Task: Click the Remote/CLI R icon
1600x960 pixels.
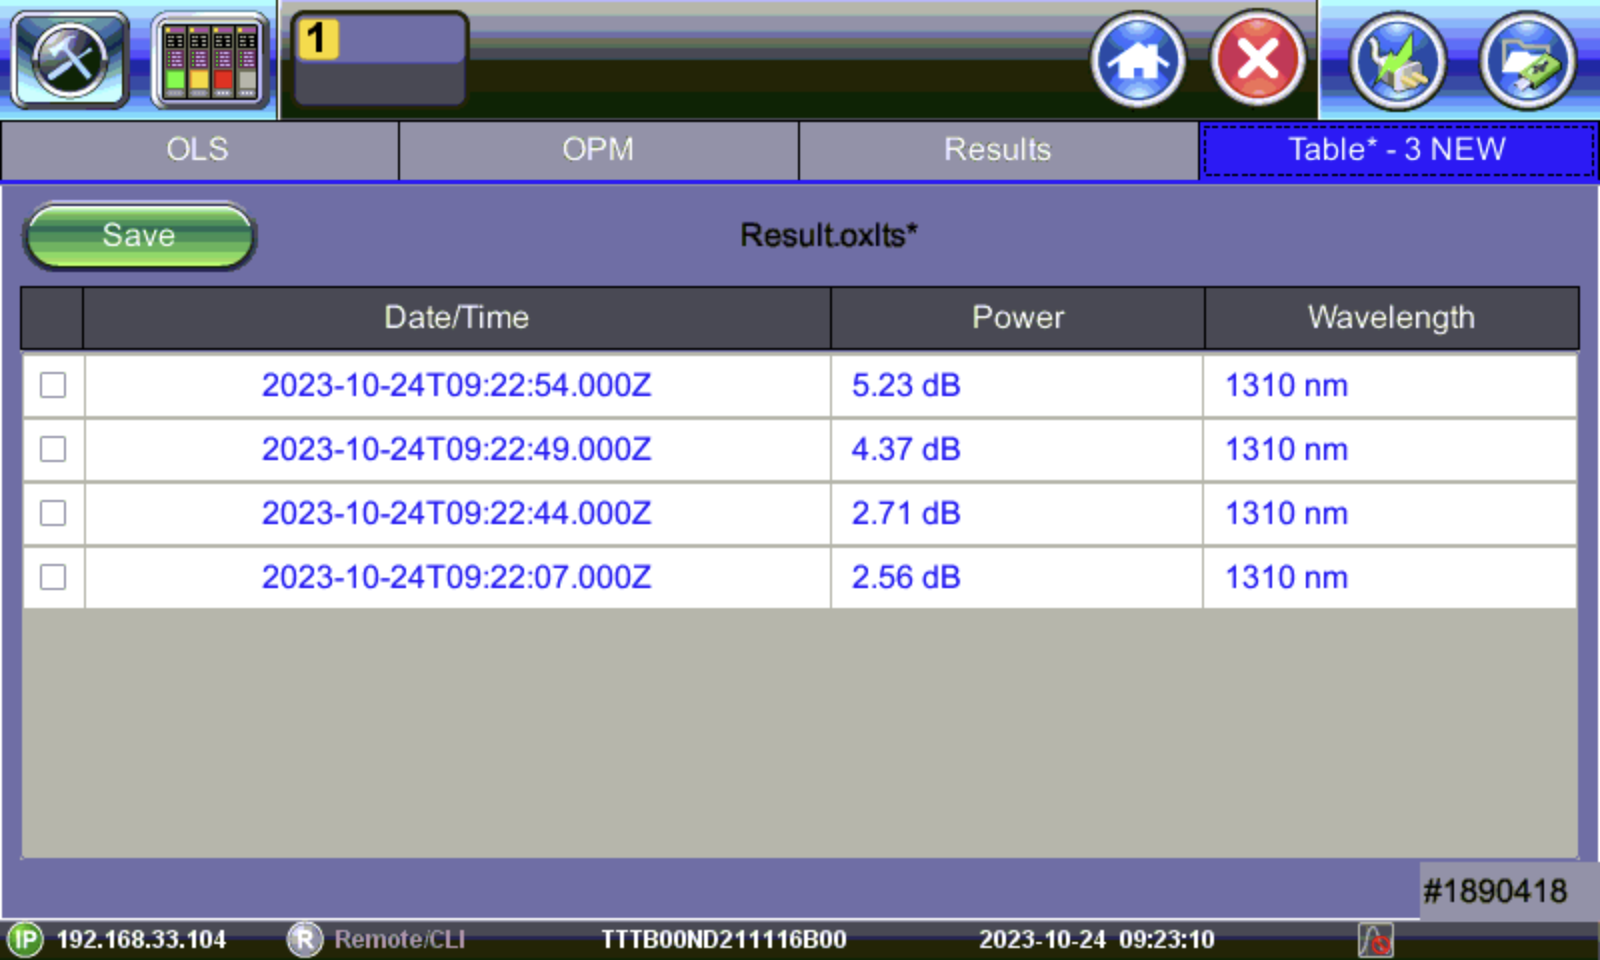Action: point(304,940)
